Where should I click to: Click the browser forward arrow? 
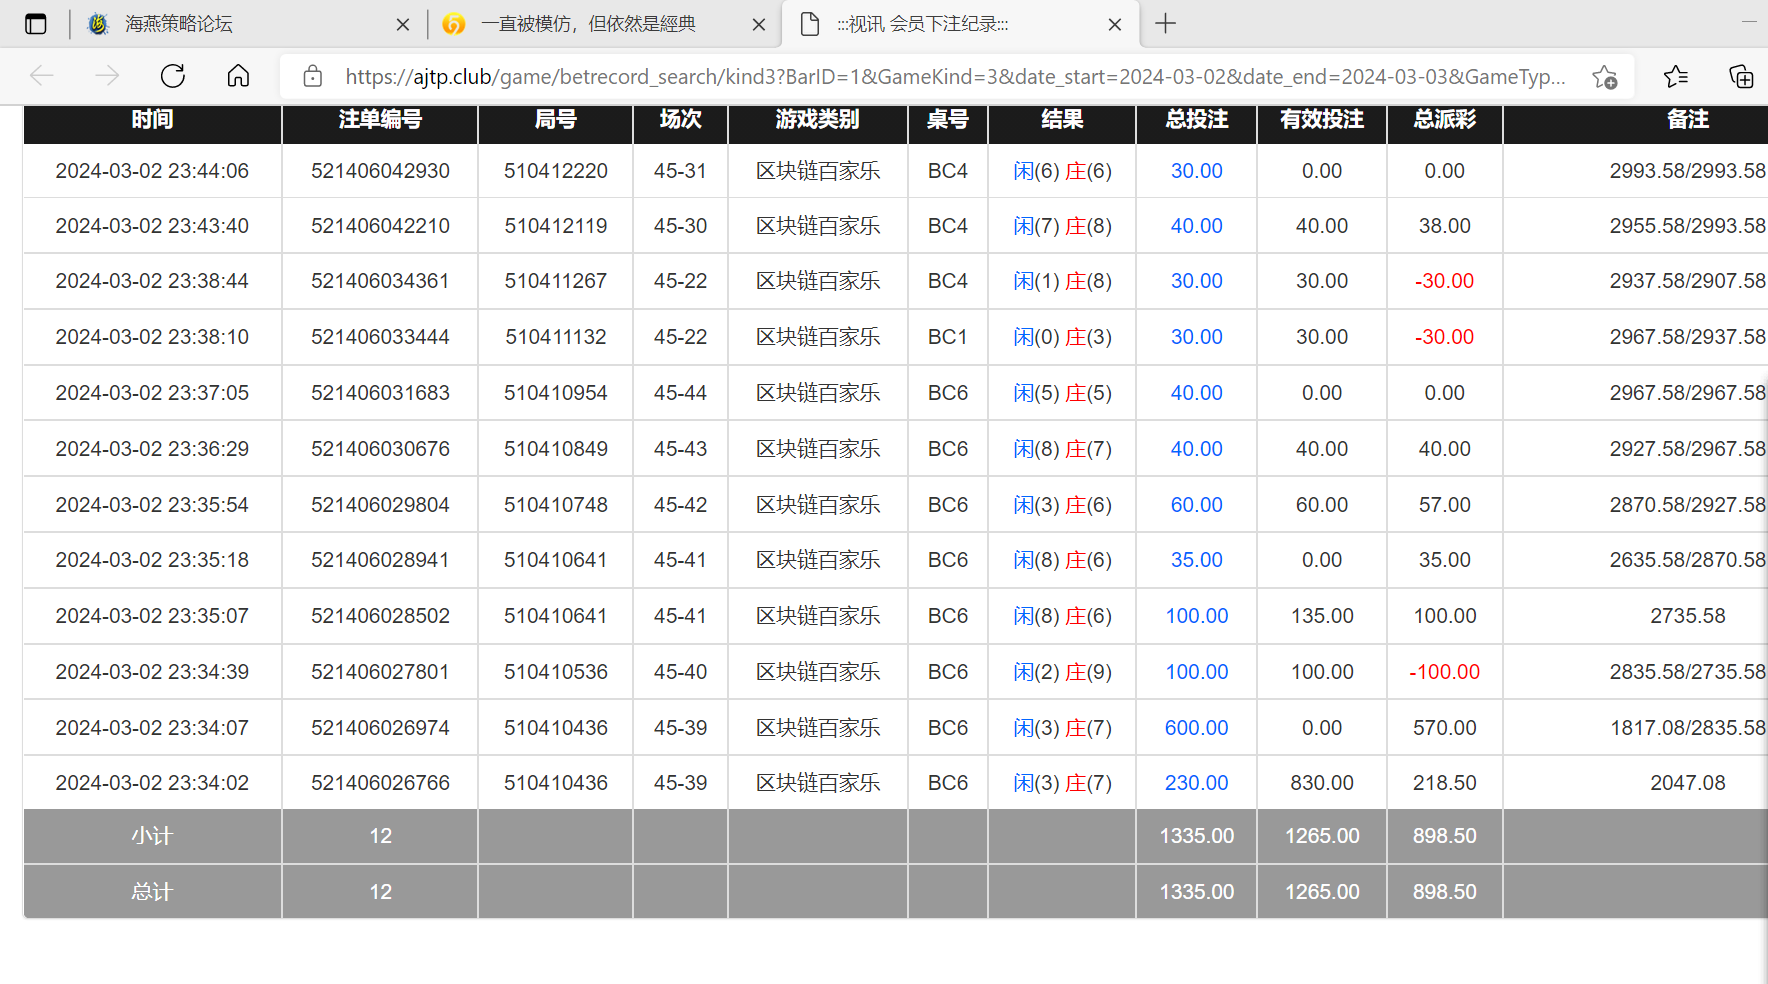(x=107, y=76)
